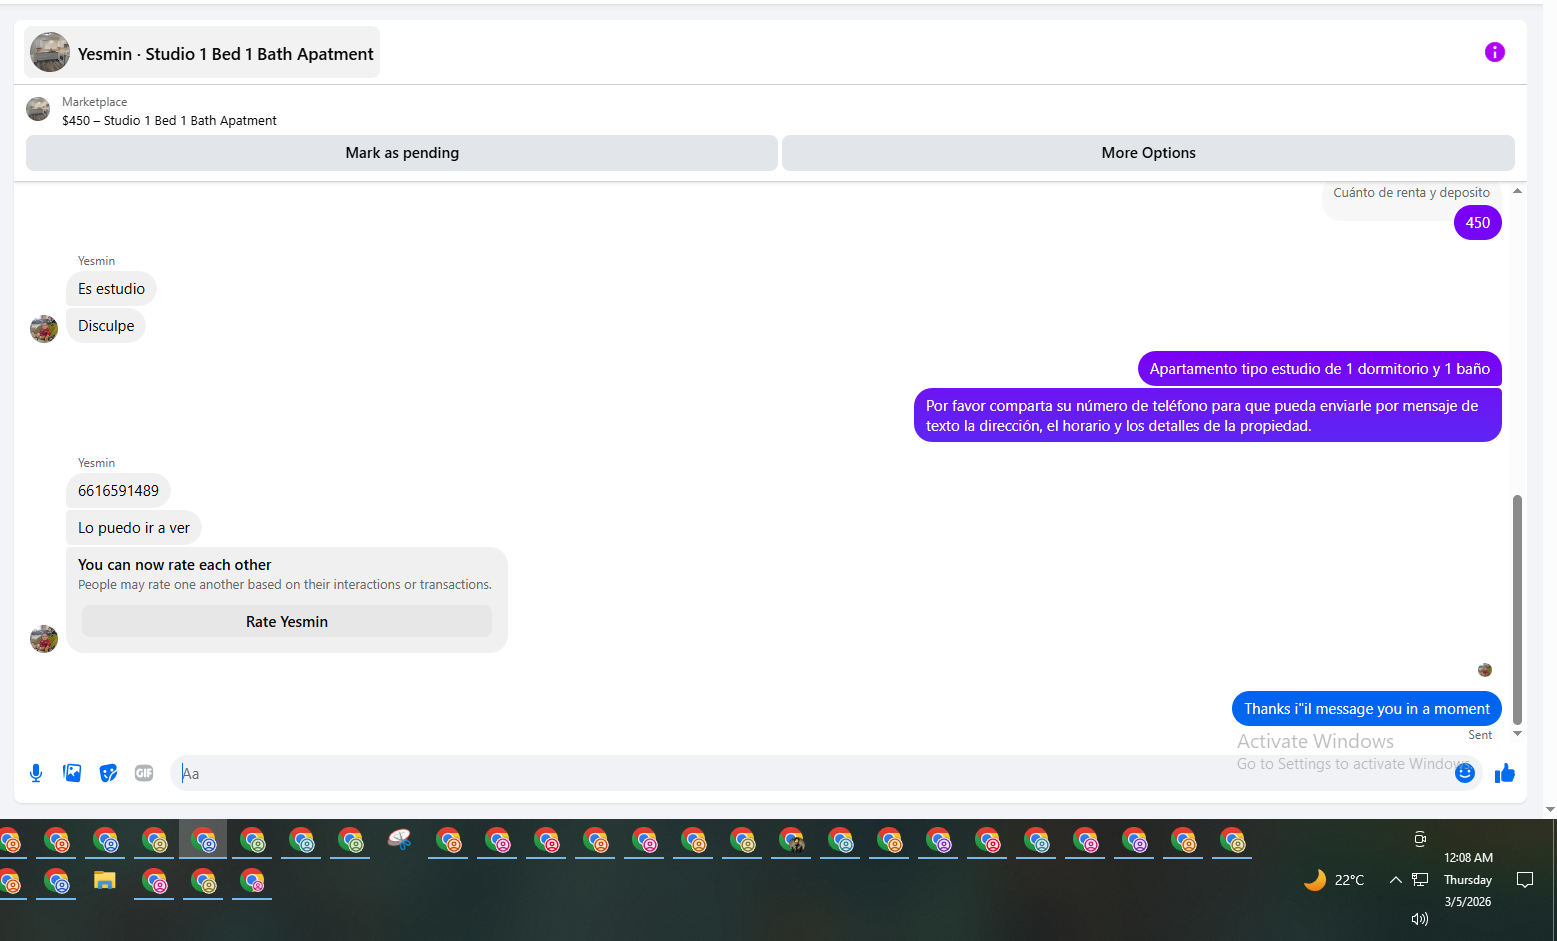Select the "Disculpe" message bubble

(x=106, y=326)
